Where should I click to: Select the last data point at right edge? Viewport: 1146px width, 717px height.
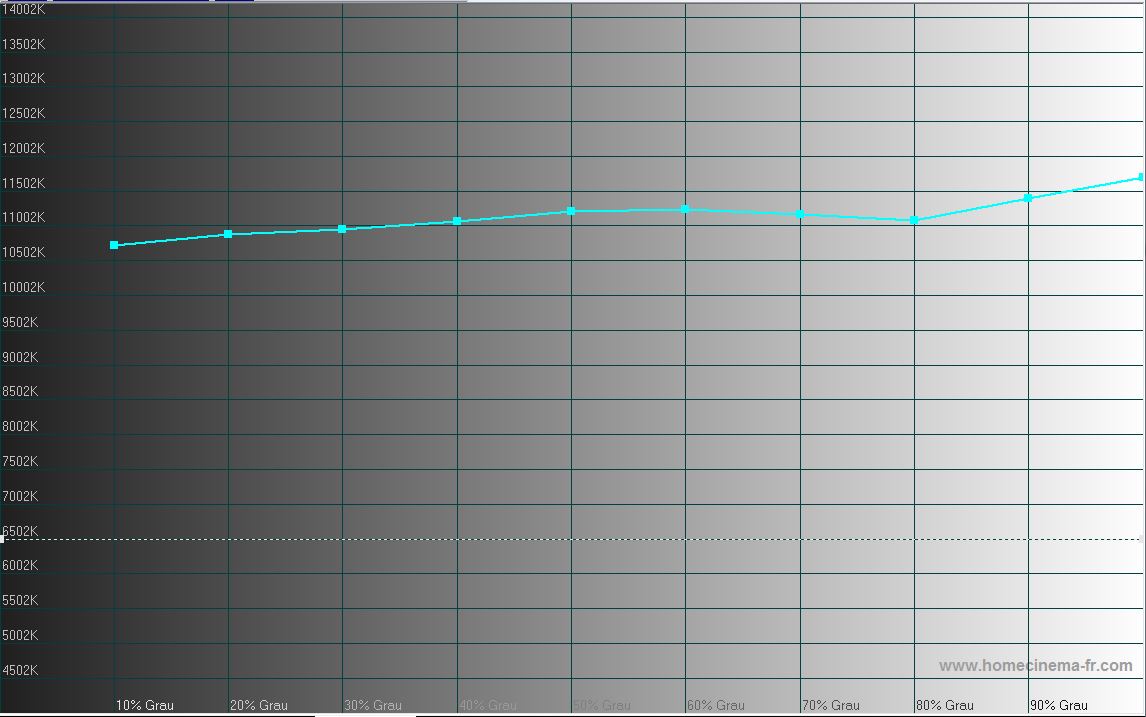coord(1142,178)
